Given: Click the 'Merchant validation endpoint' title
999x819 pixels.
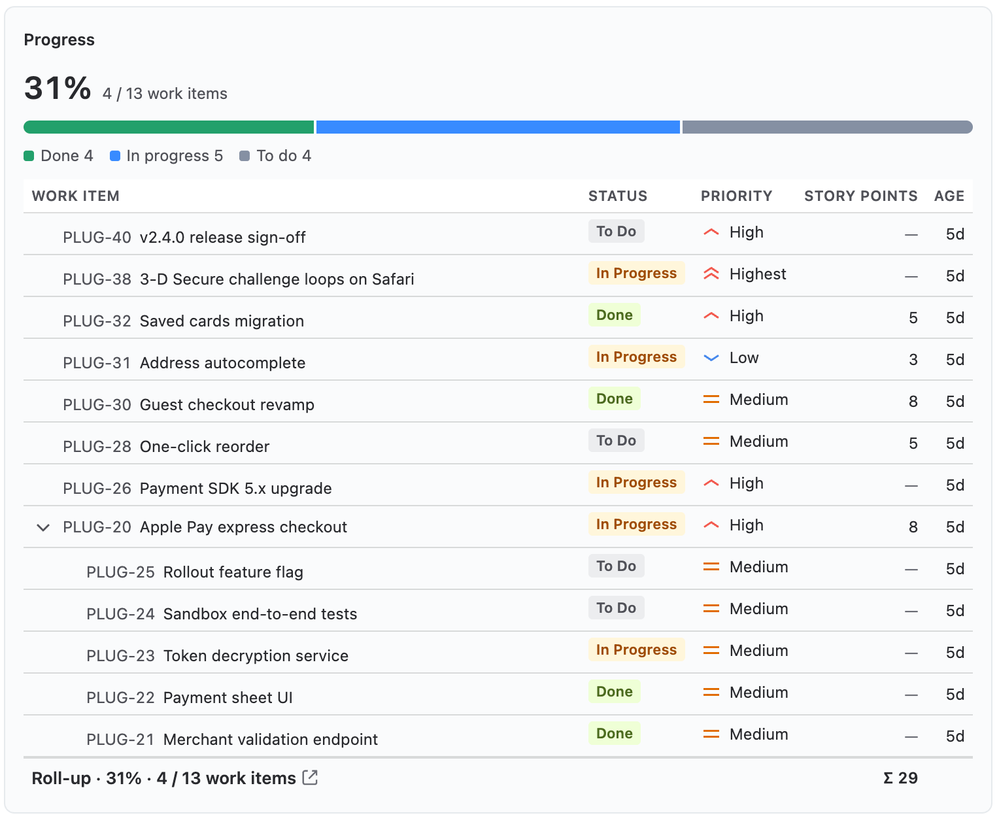Looking at the screenshot, I should coord(271,740).
